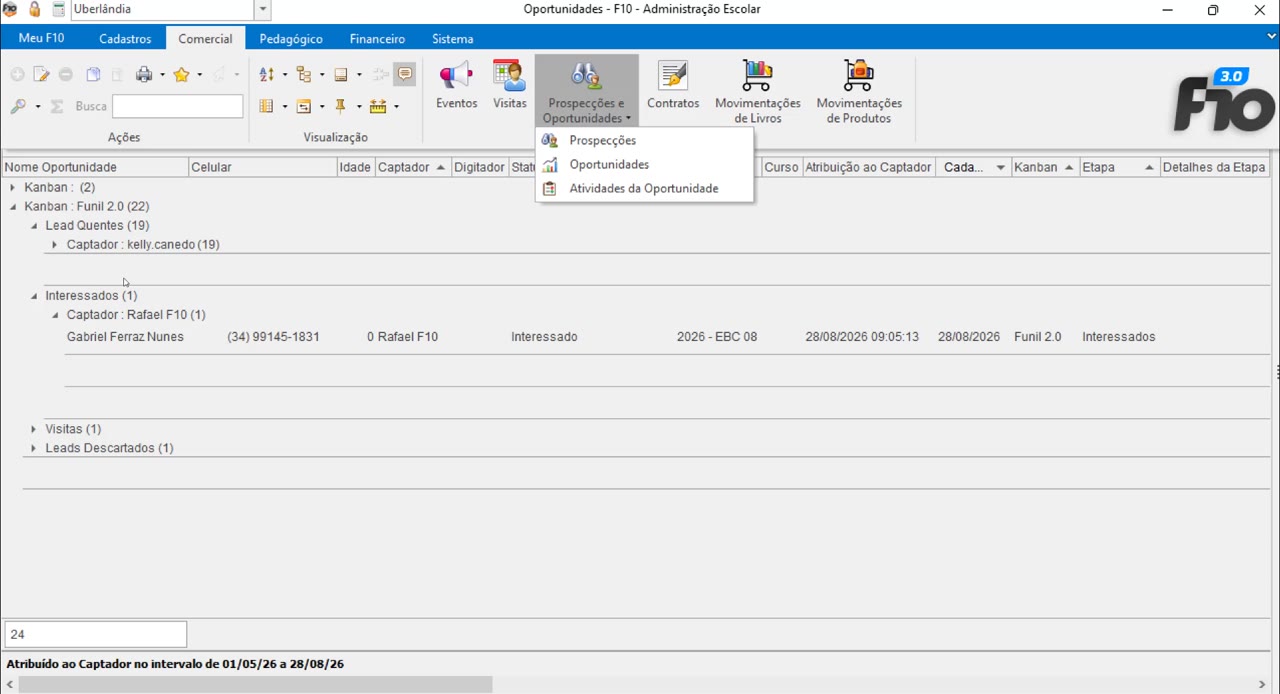Click the '2026 - EBC 08' cell
This screenshot has height=694, width=1280.
tap(717, 337)
